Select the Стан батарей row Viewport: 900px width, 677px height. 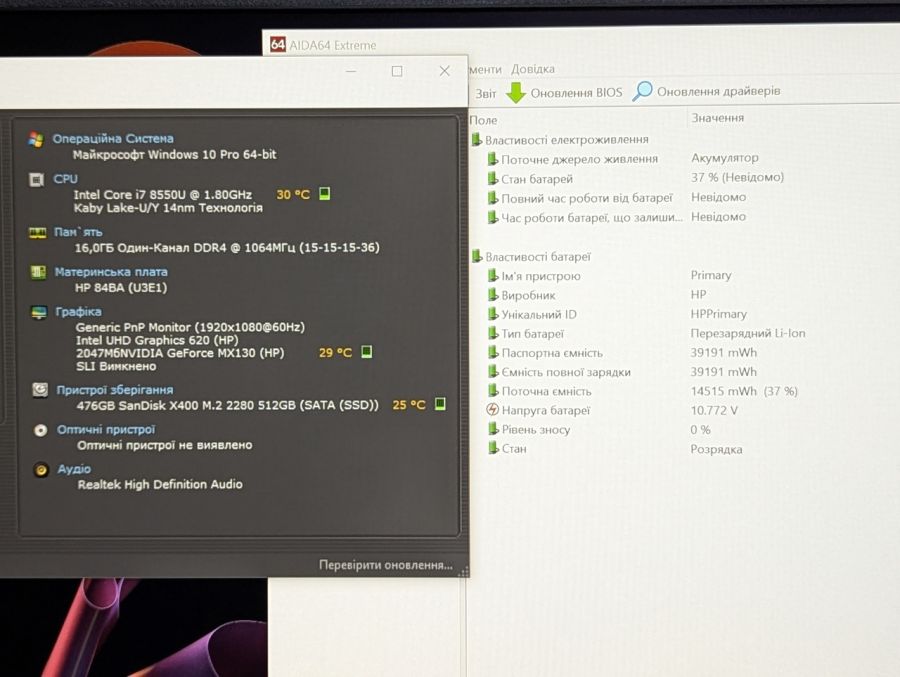(x=635, y=178)
